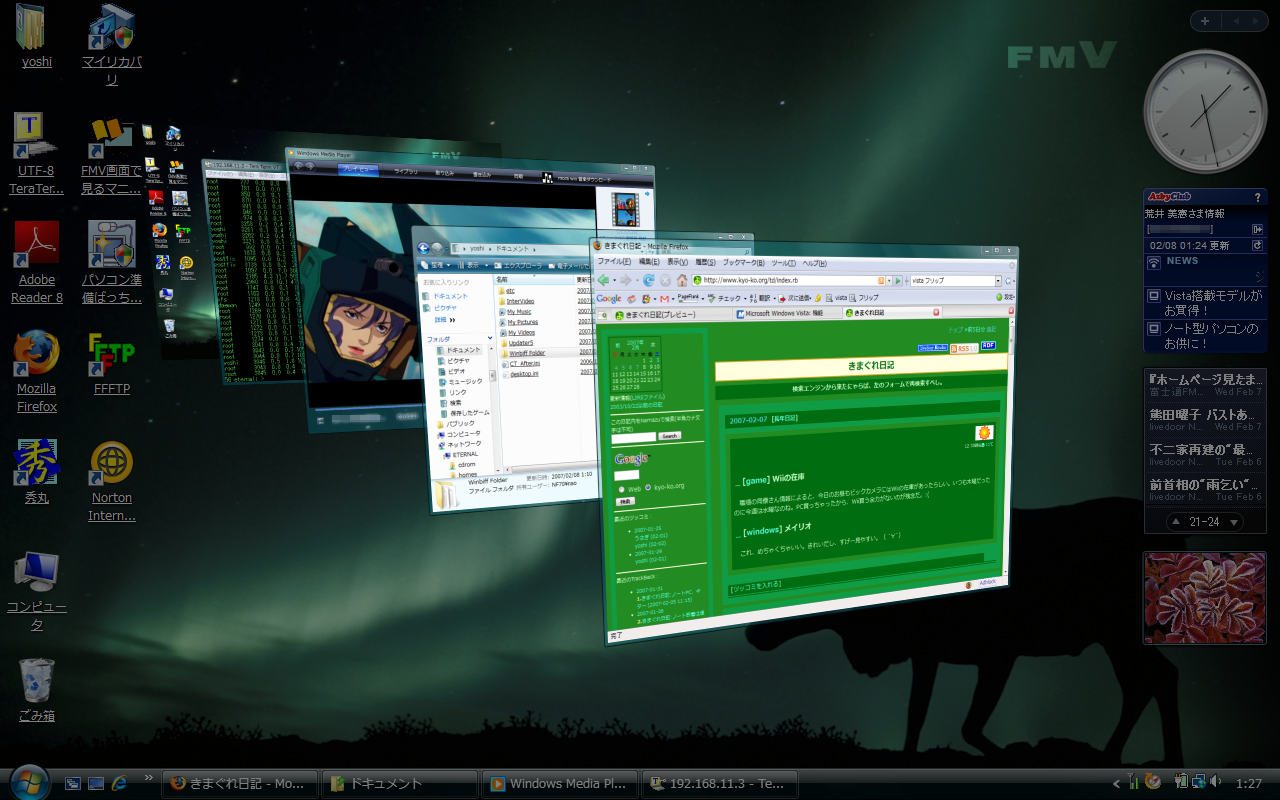Click the Firefox home button
This screenshot has height=800, width=1280.
point(682,280)
